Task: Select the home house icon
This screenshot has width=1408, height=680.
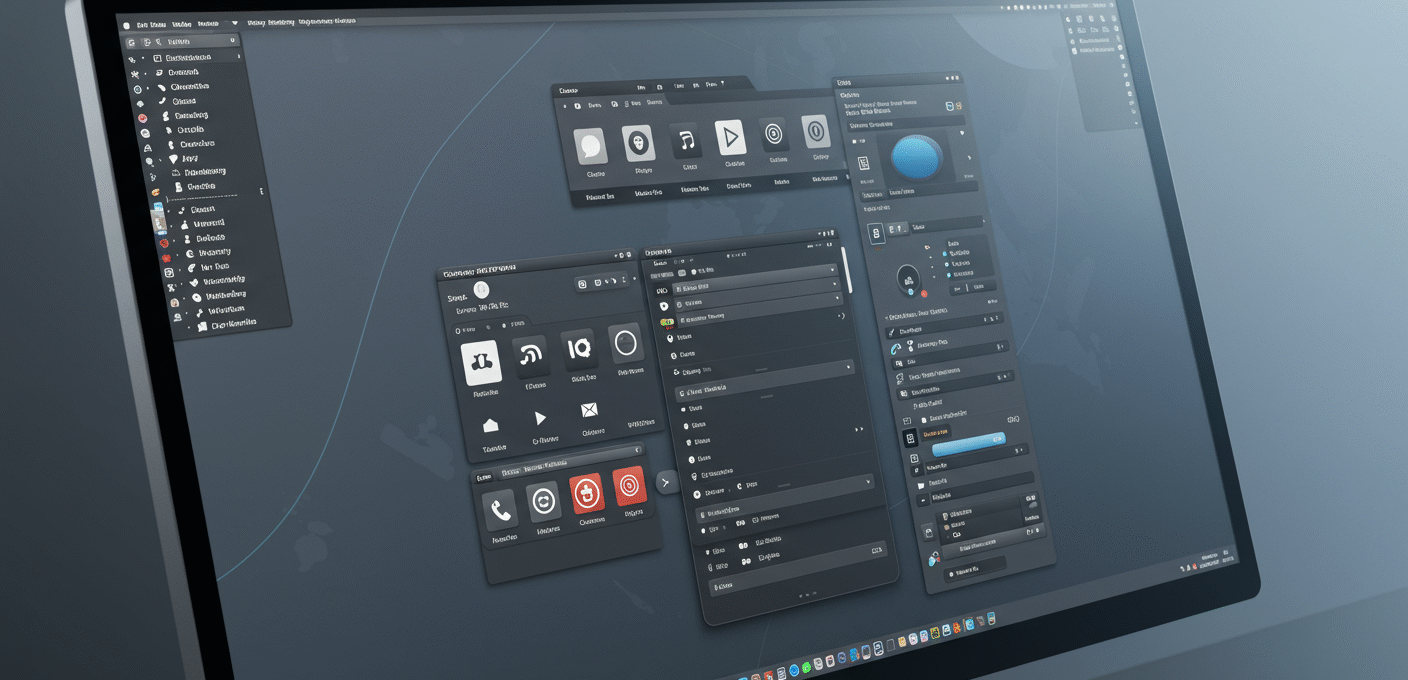Action: pos(490,424)
